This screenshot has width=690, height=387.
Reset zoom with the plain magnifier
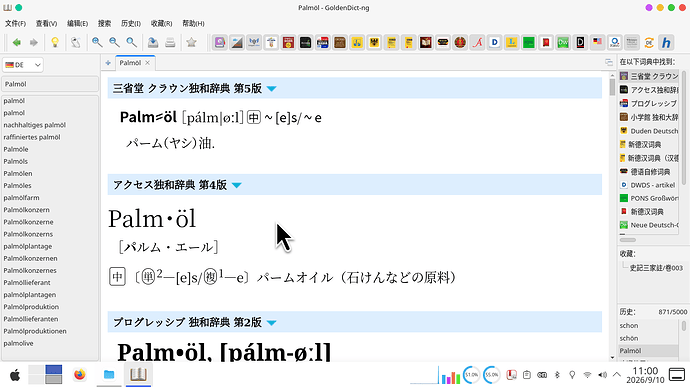[x=131, y=43]
